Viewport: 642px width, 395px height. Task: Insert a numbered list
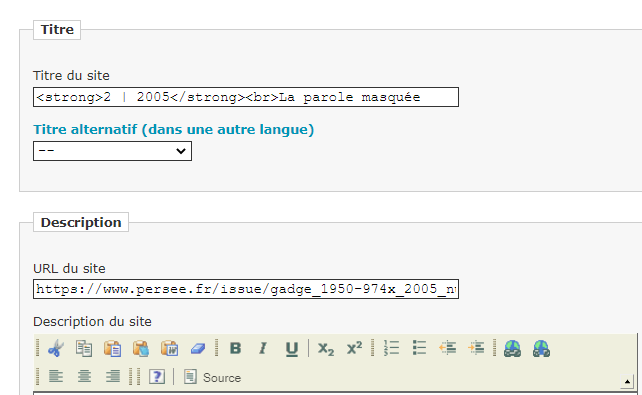click(x=391, y=348)
